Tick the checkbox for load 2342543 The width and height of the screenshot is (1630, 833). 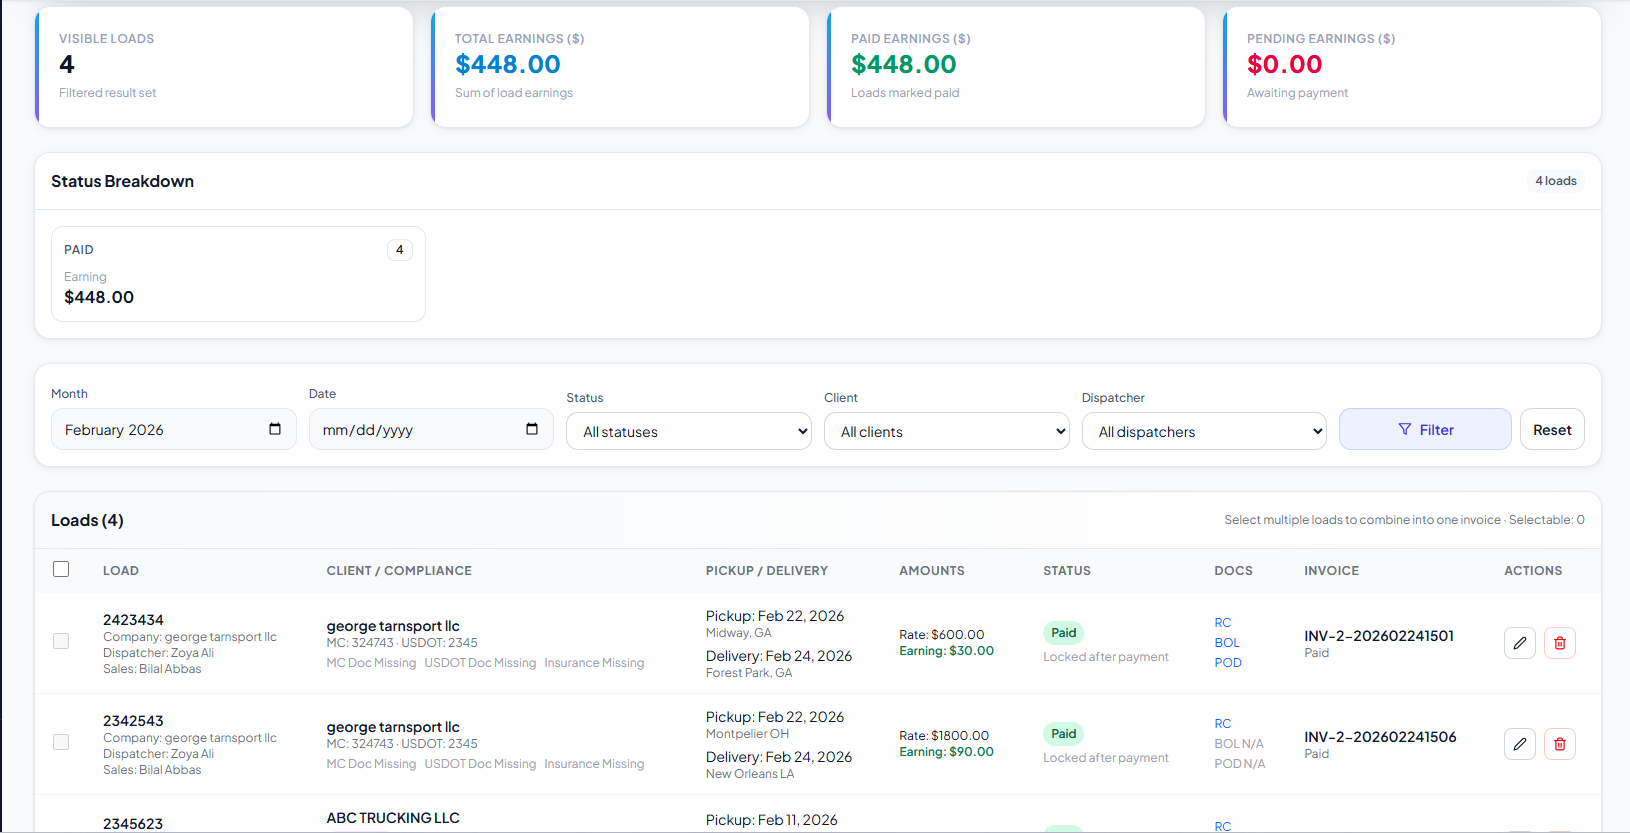pos(61,742)
